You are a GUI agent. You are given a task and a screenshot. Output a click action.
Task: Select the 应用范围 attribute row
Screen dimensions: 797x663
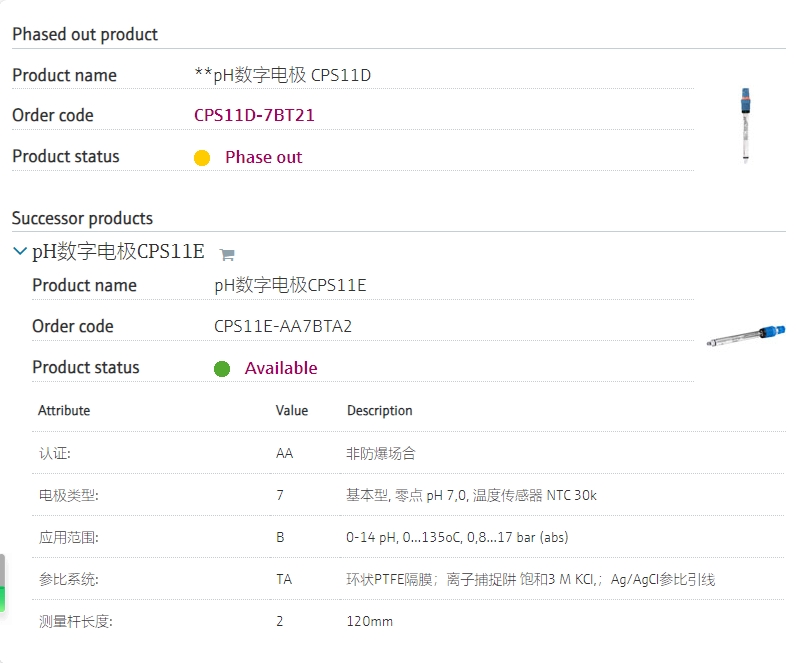click(409, 537)
